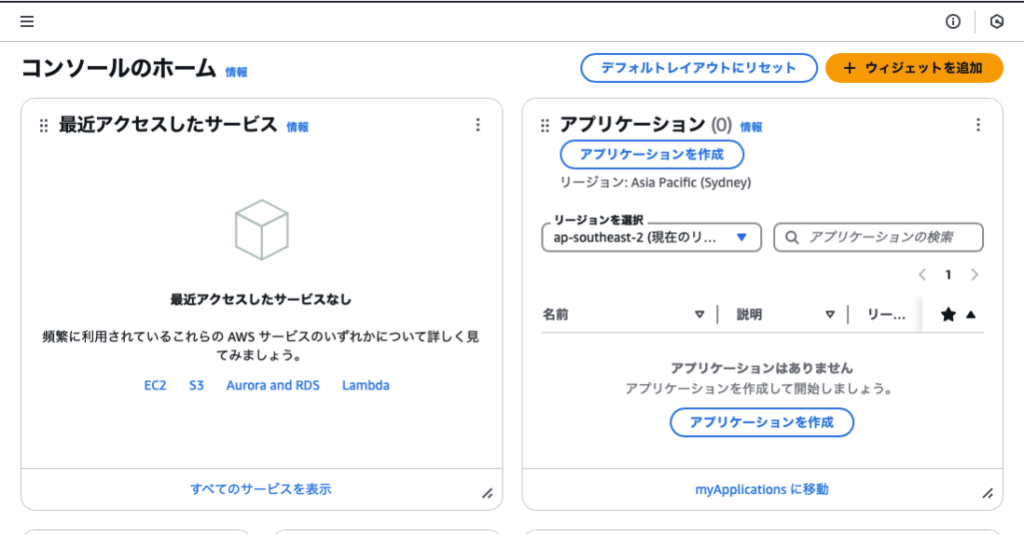The image size is (1024, 535).
Task: Open Applications widget three-dot options menu
Action: (978, 125)
